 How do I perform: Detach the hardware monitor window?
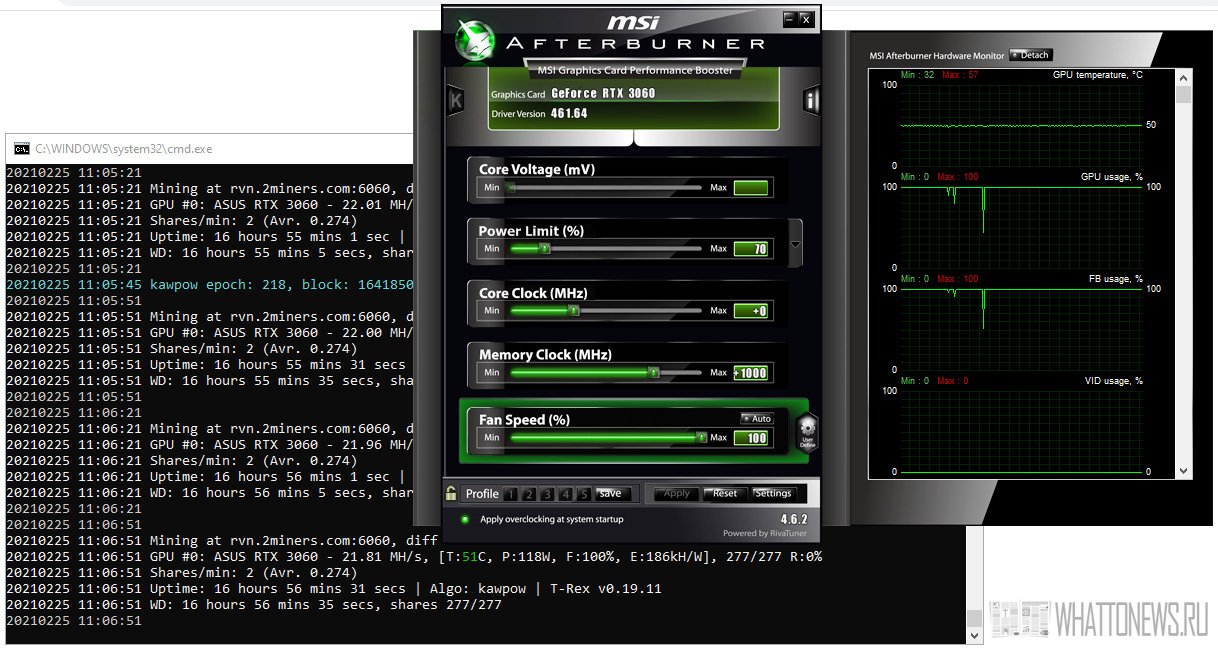click(x=1030, y=55)
